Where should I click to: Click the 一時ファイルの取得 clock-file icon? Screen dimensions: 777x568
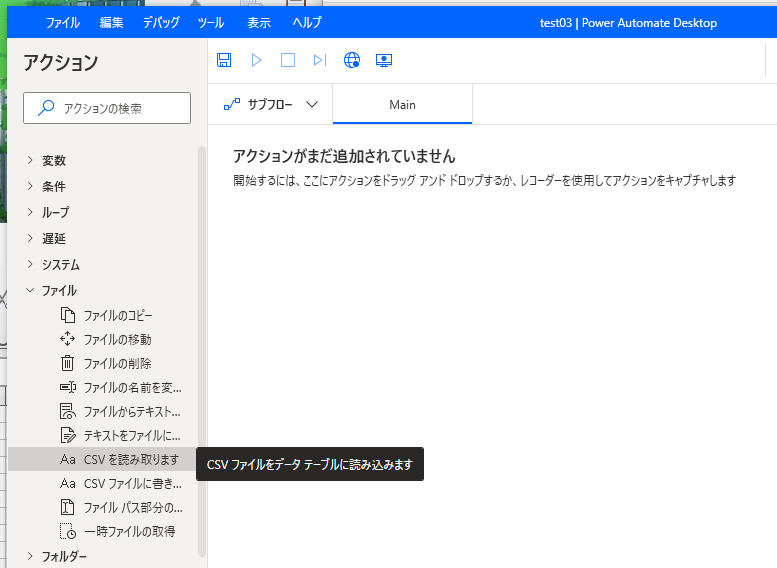click(x=68, y=531)
